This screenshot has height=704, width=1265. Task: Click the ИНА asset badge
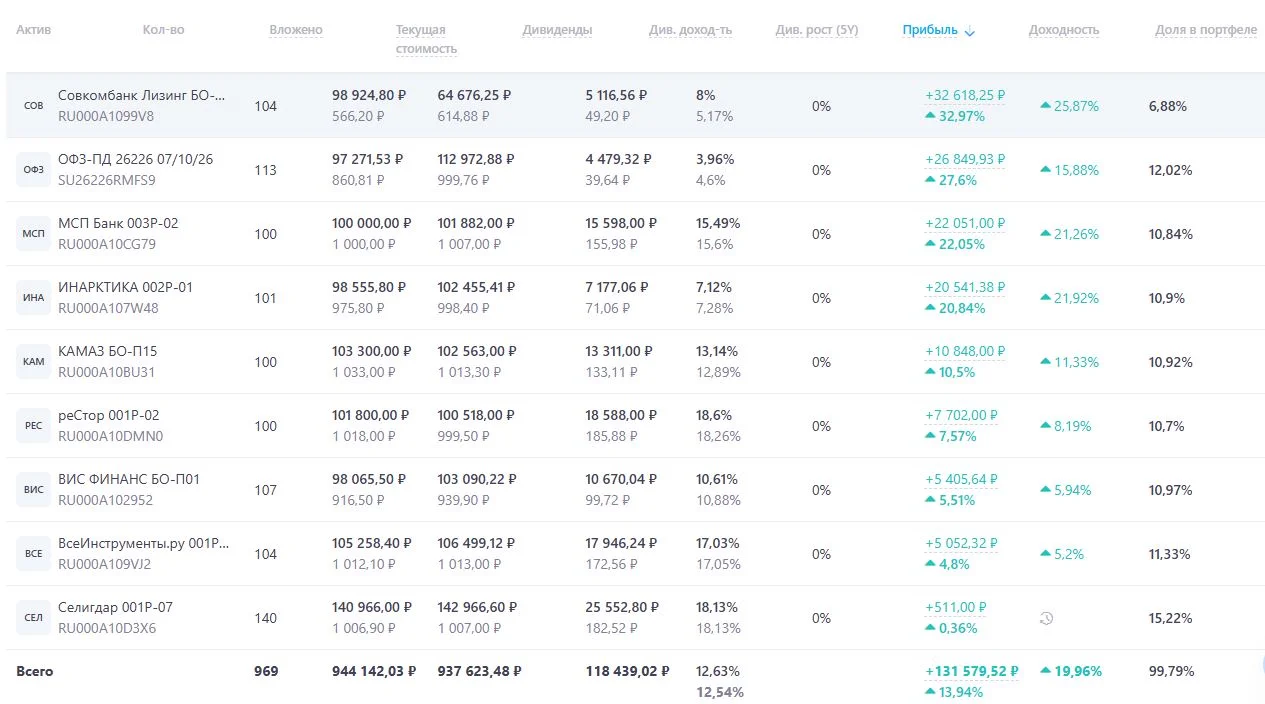click(33, 298)
